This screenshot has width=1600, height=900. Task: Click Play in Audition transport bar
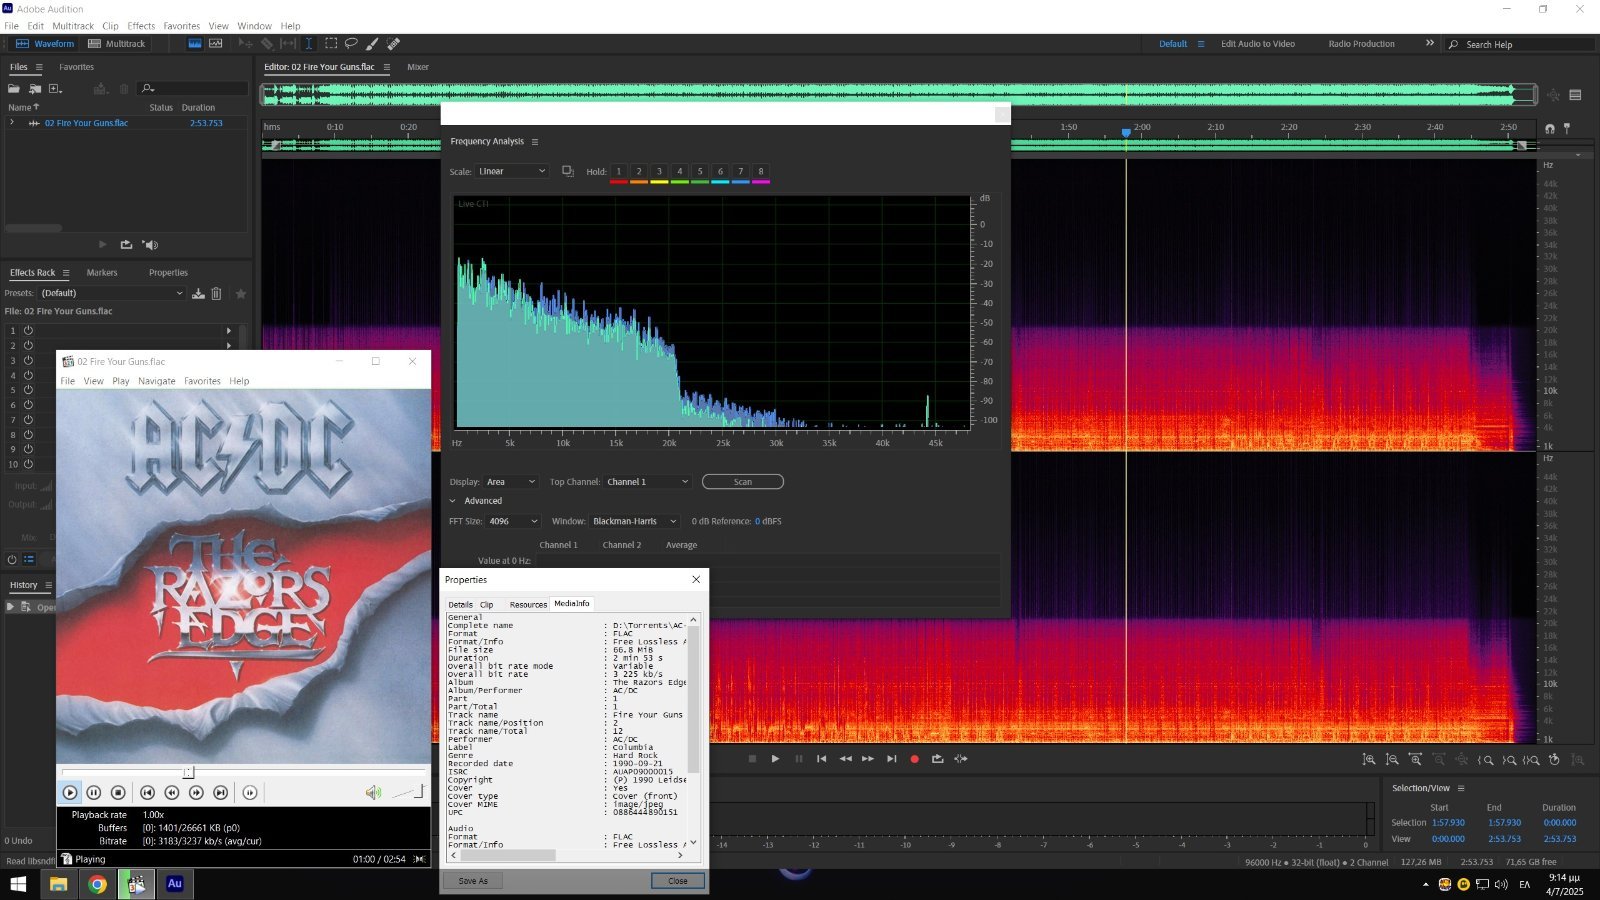pos(775,759)
